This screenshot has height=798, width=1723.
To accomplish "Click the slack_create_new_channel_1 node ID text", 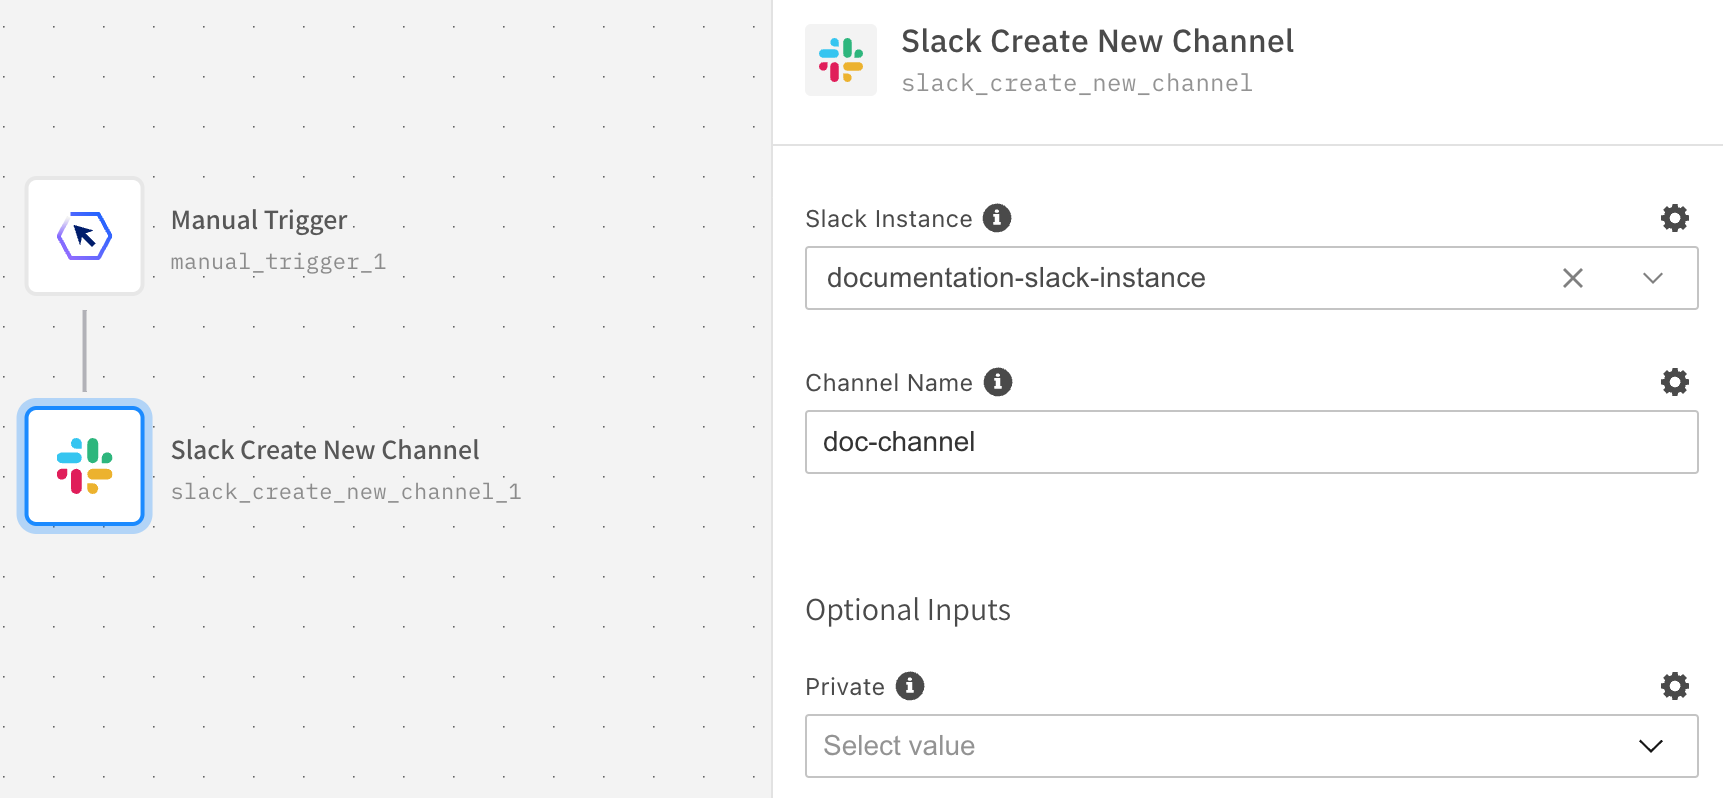I will click(346, 492).
